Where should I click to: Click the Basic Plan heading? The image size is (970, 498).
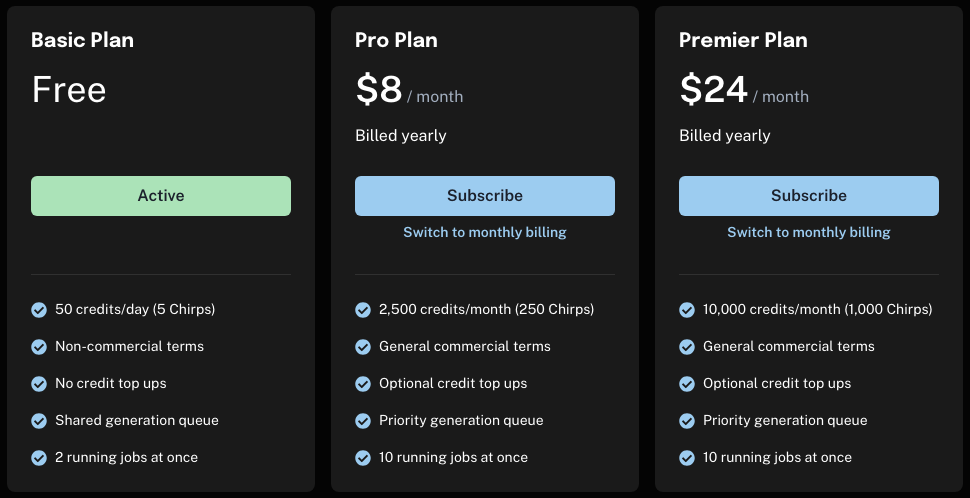82,40
